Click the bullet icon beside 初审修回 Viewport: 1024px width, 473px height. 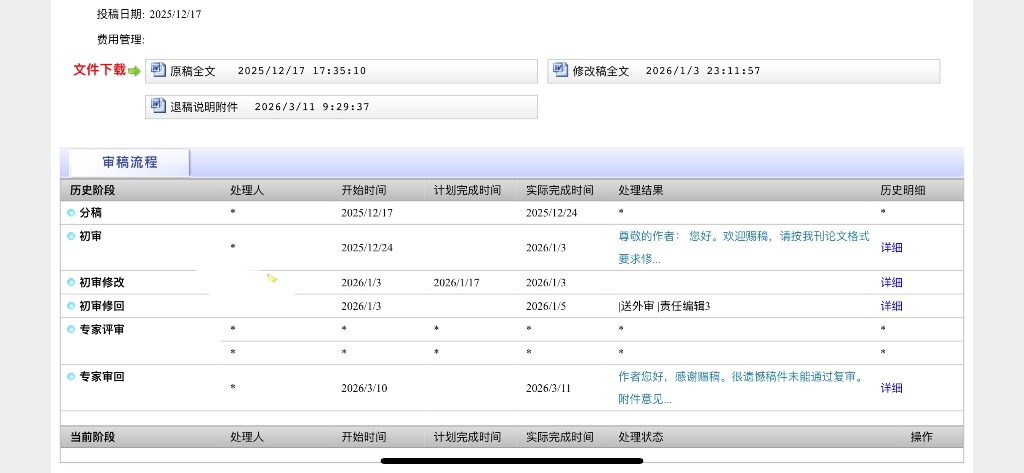pos(71,306)
